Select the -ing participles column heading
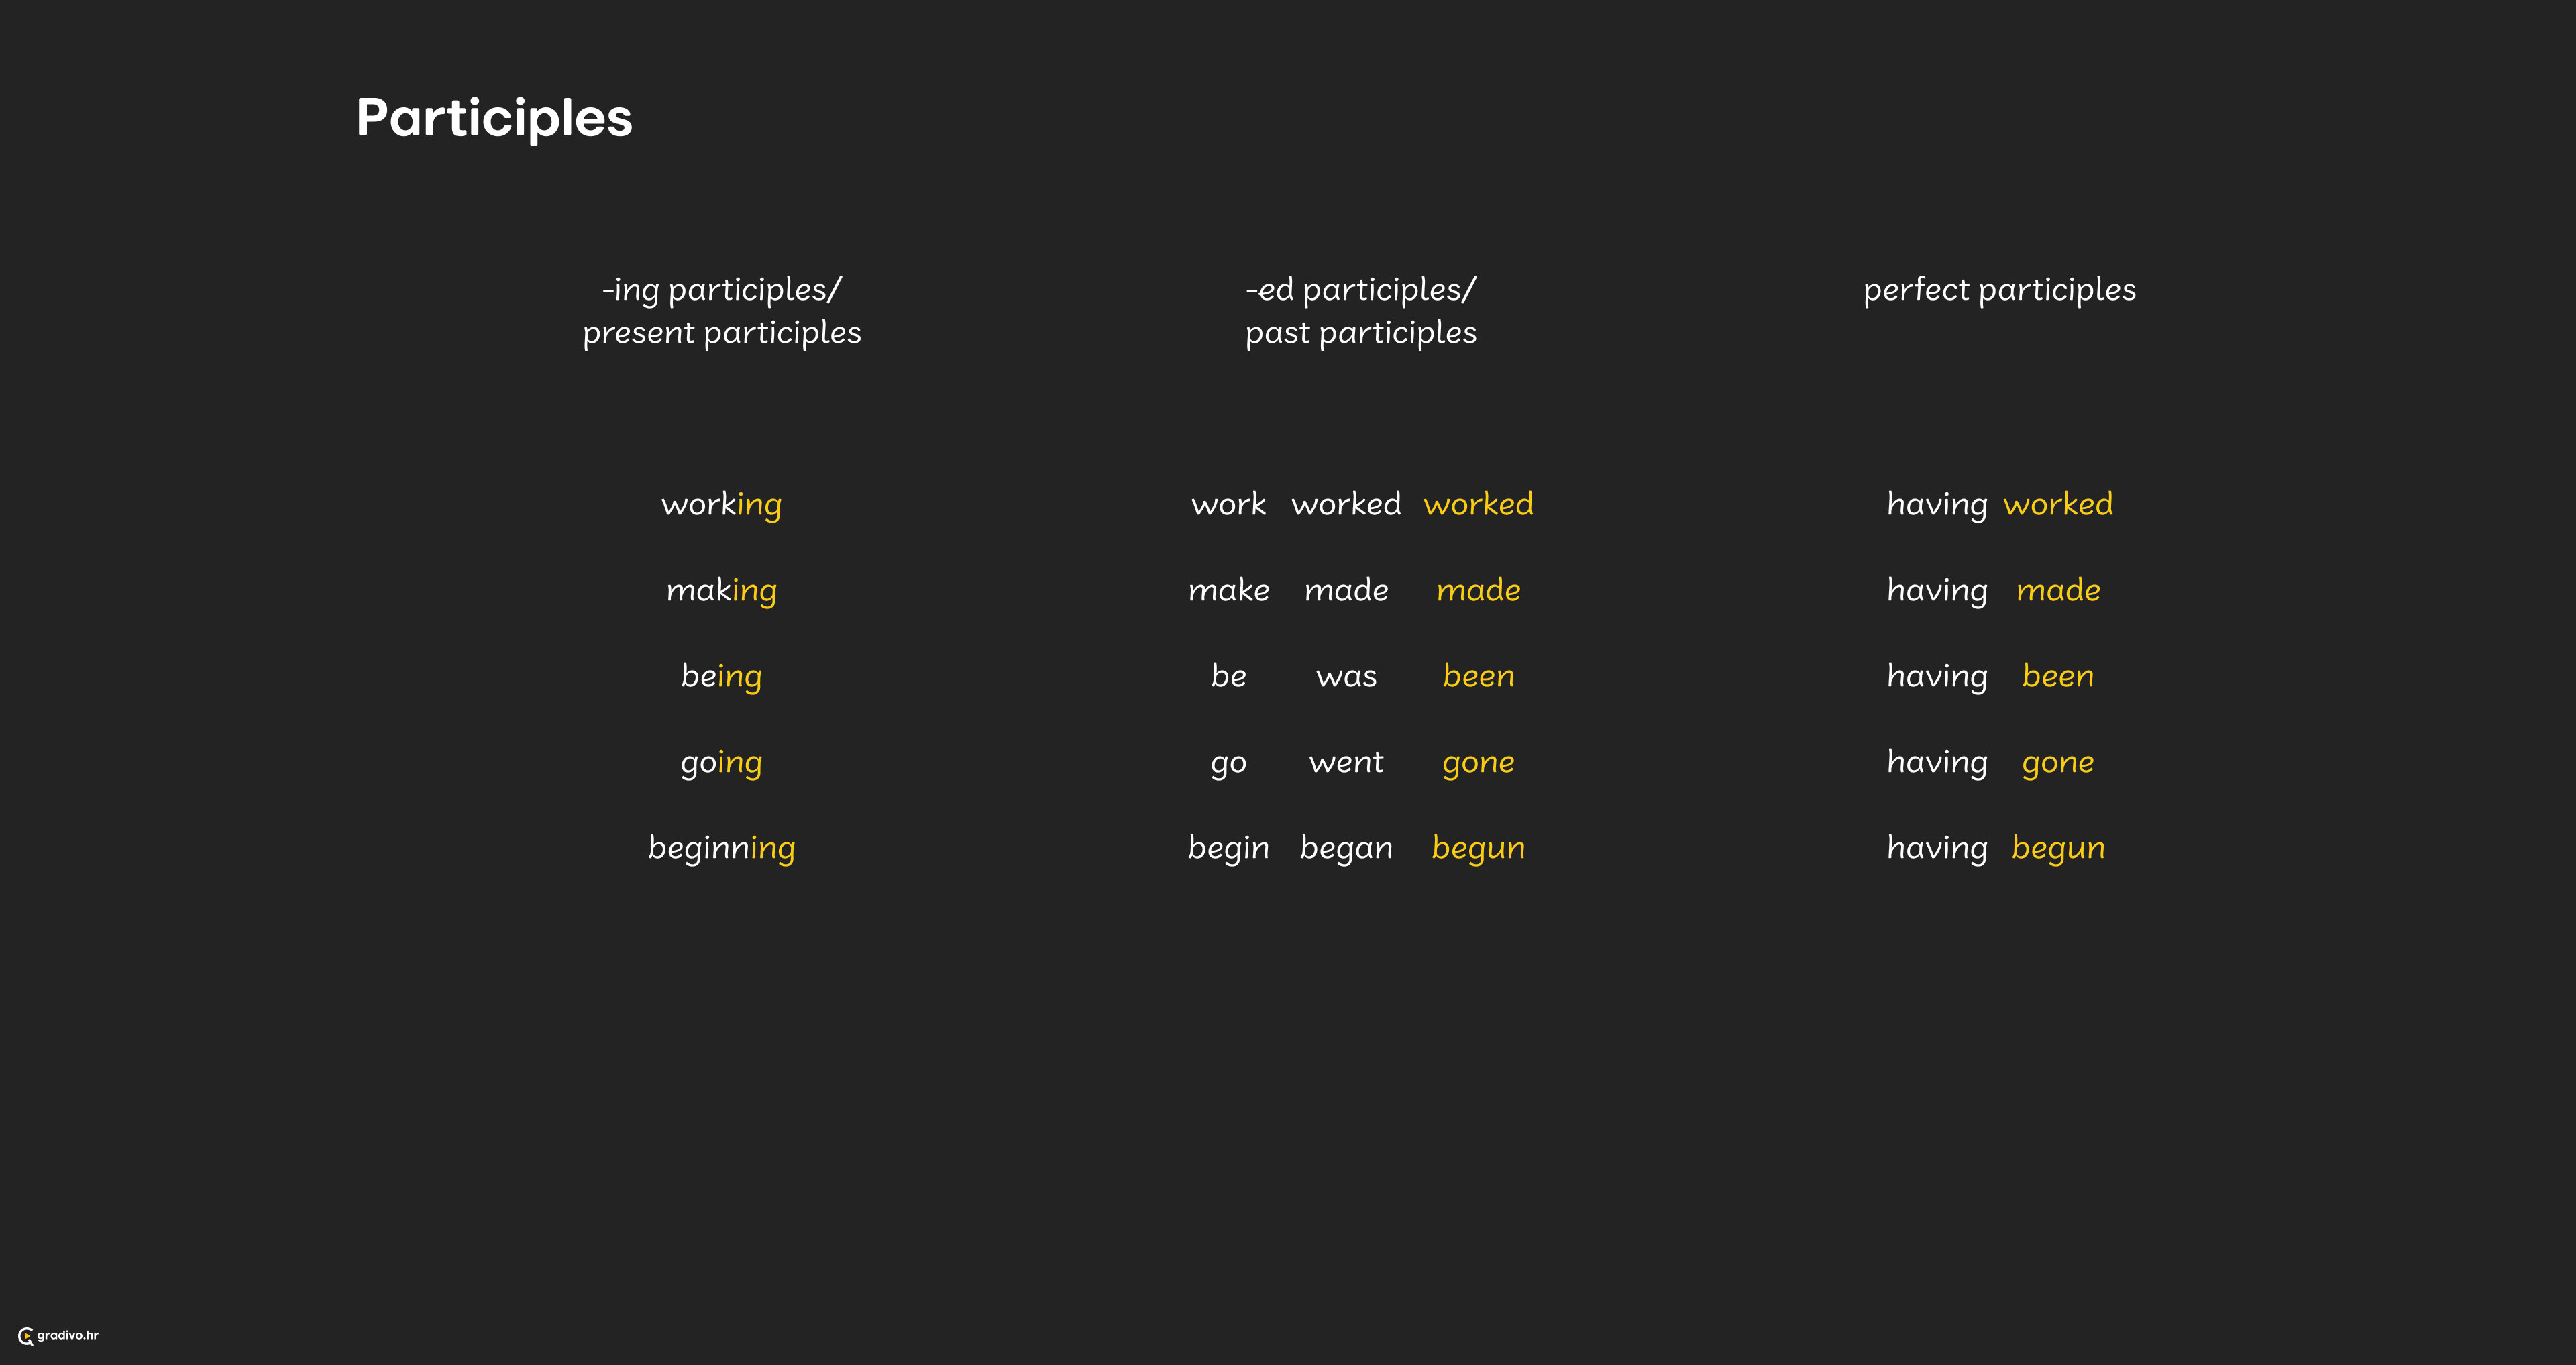The height and width of the screenshot is (1365, 2576). tap(722, 311)
